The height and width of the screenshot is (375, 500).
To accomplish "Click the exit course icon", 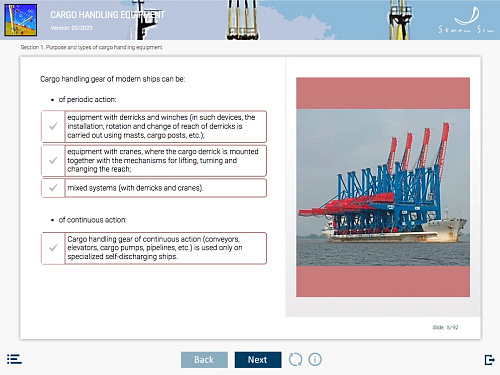I will point(489,360).
